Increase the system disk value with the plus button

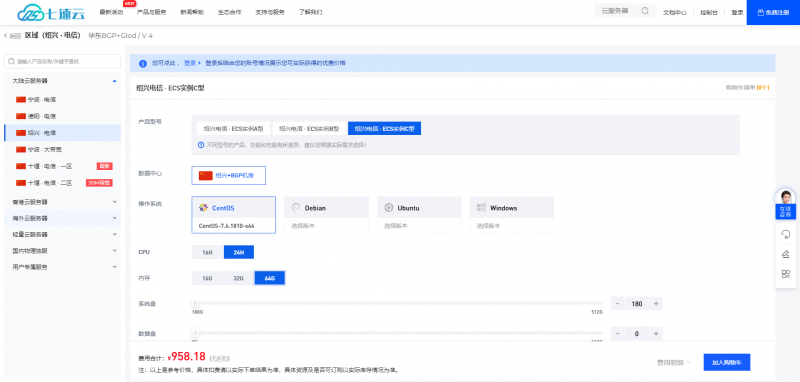coord(656,303)
